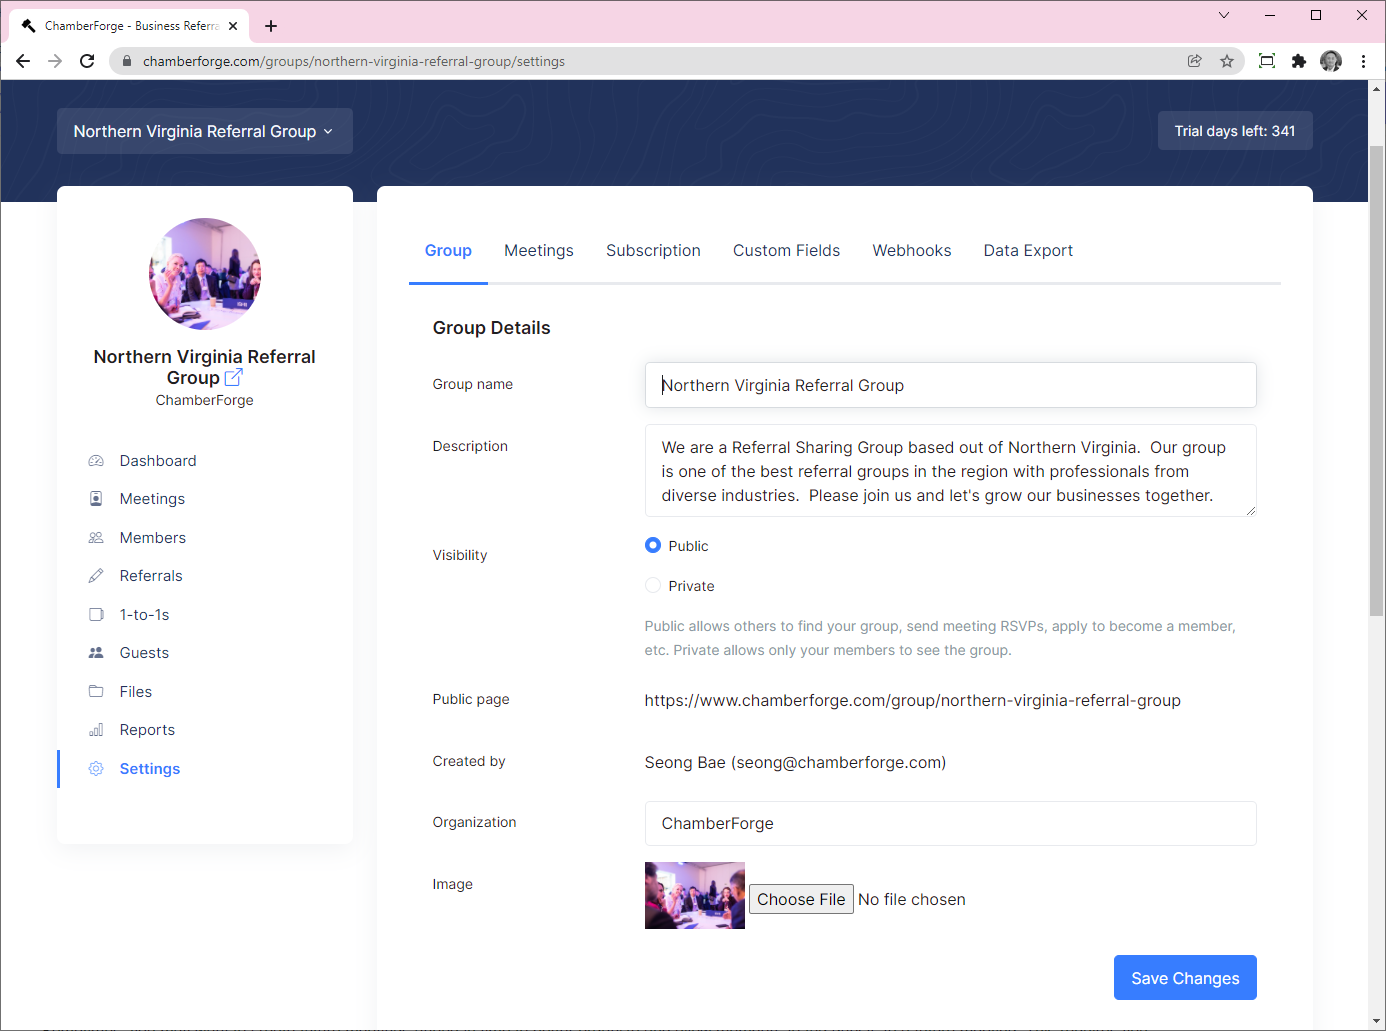Image resolution: width=1386 pixels, height=1031 pixels.
Task: Expand the Northern Virginia Referral Group dropdown
Action: pos(204,131)
